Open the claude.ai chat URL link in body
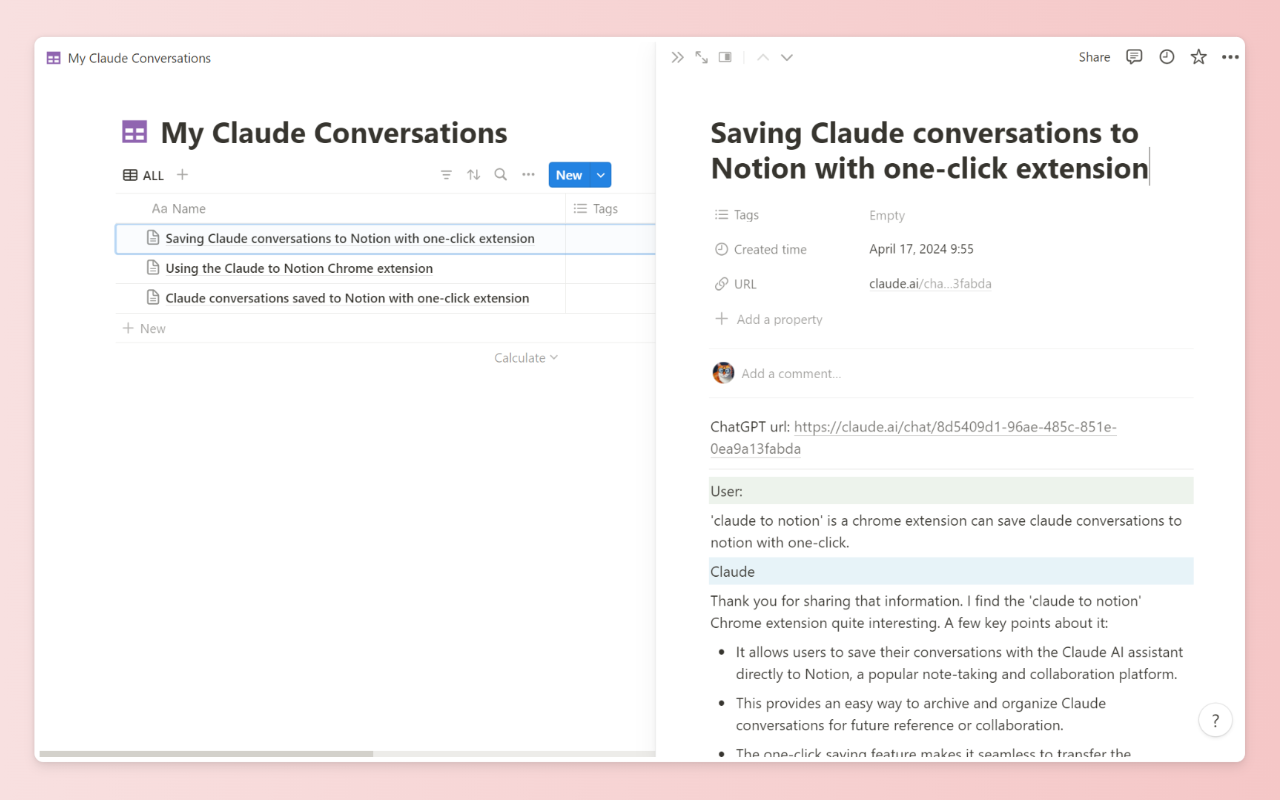This screenshot has width=1280, height=800. pyautogui.click(x=913, y=437)
